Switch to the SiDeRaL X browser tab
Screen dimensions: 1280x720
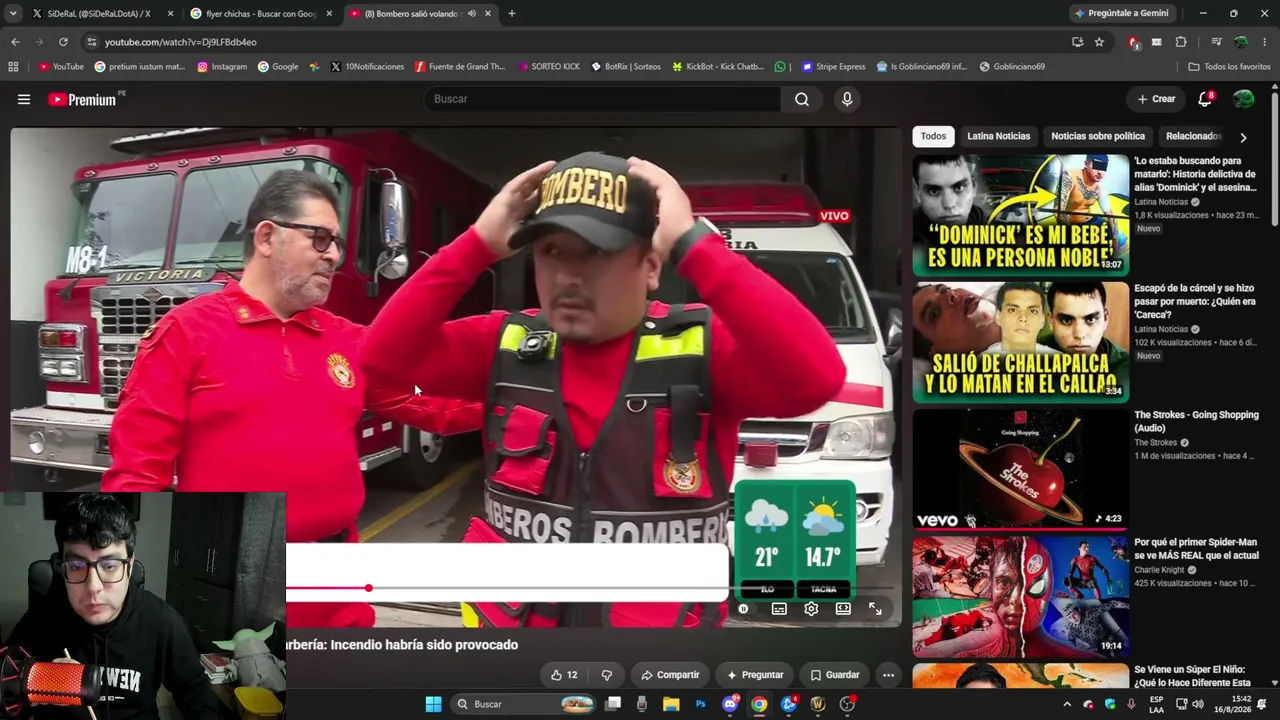point(98,14)
